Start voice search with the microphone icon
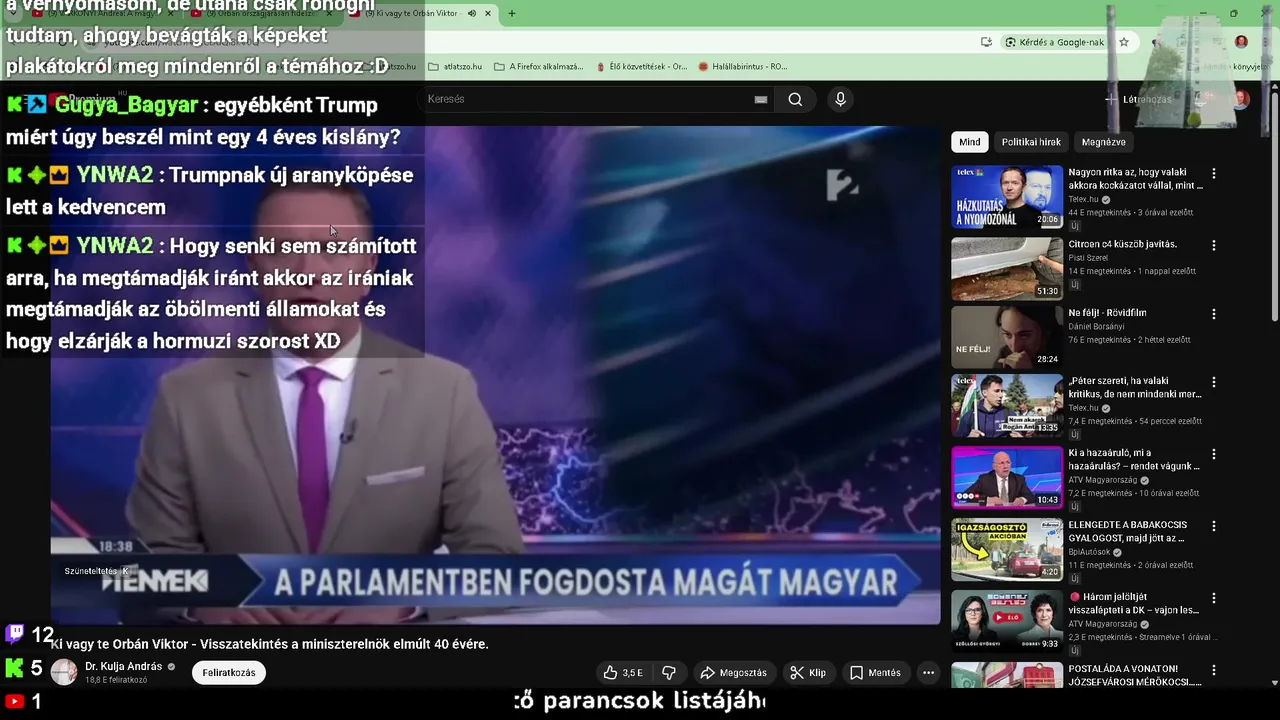This screenshot has width=1280, height=720. click(840, 99)
